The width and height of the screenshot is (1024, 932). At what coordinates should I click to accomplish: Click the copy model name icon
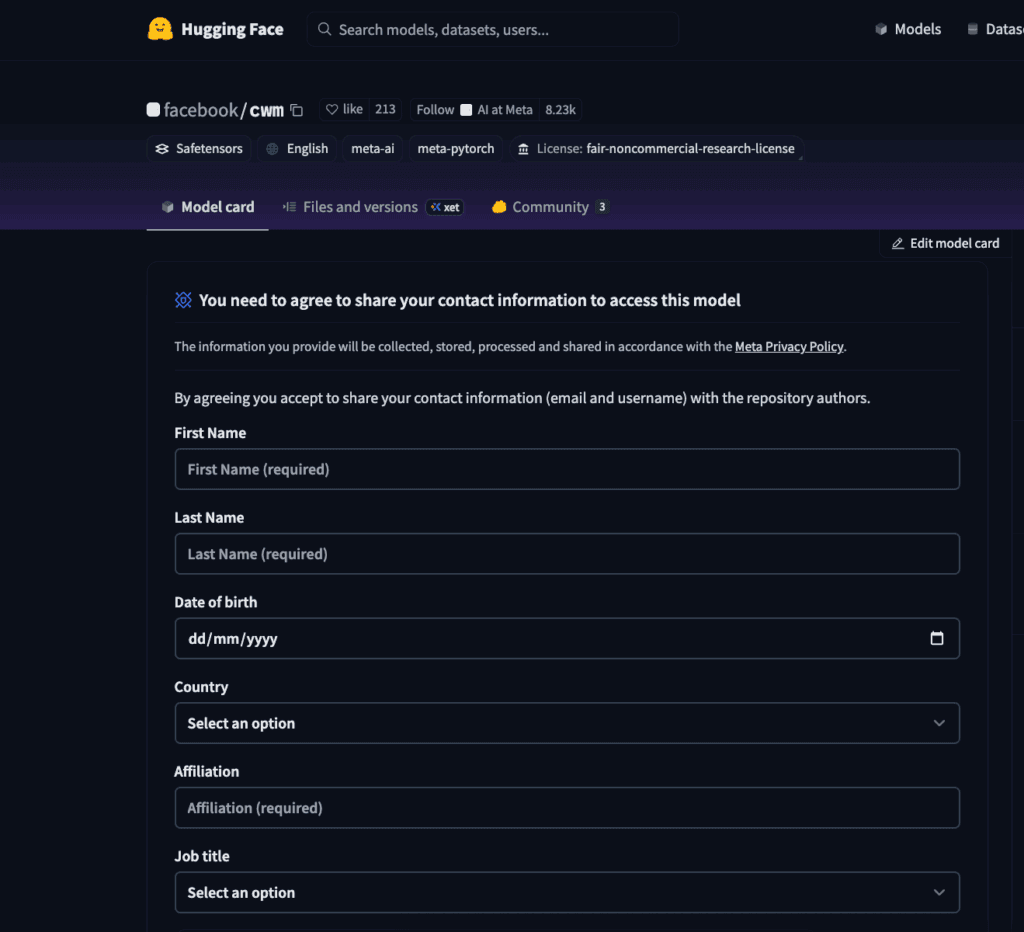tap(296, 110)
